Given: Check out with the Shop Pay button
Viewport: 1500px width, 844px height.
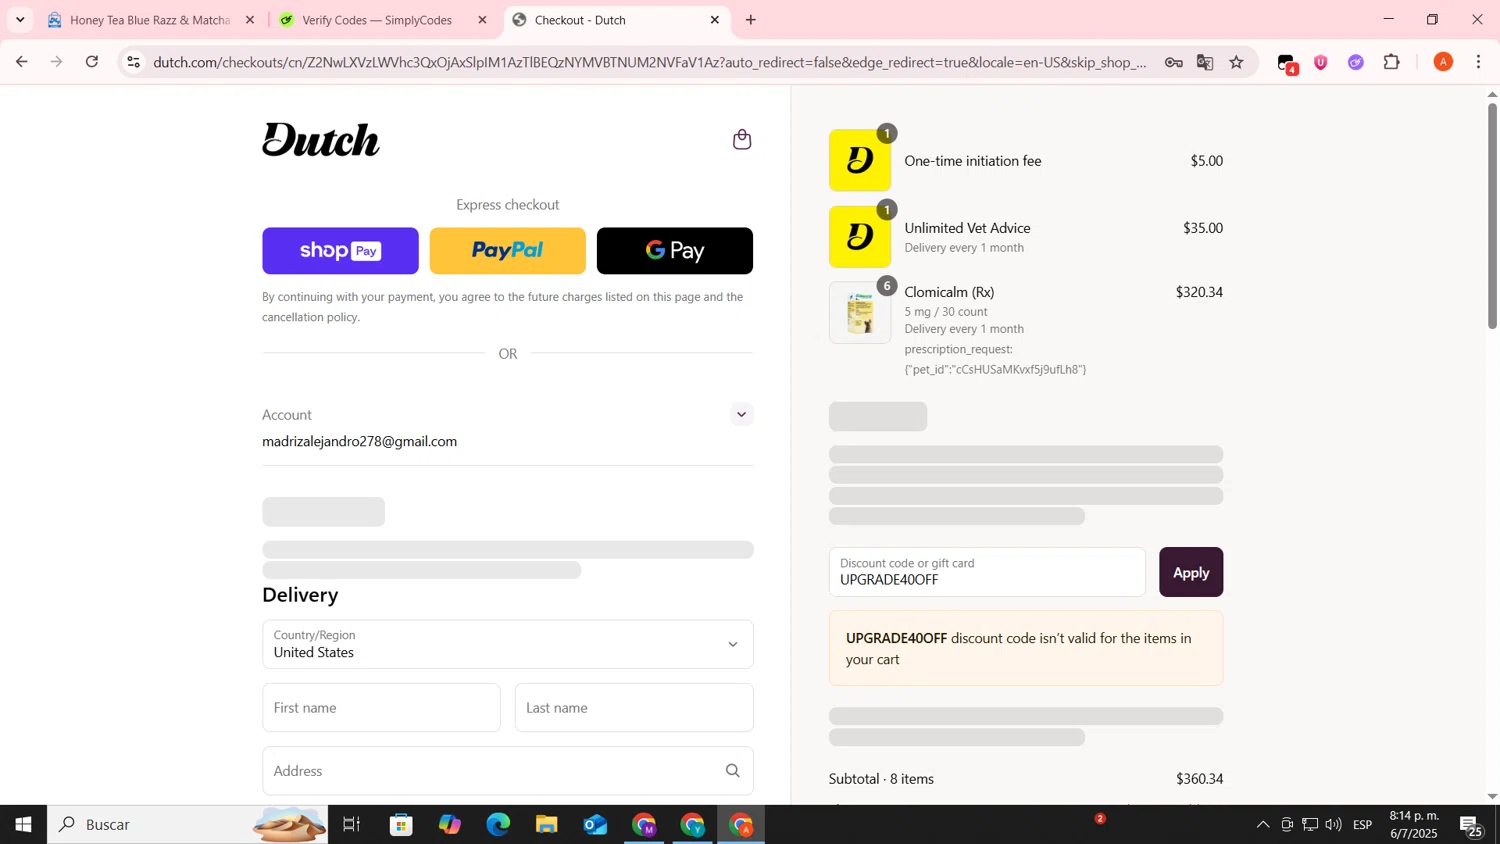Looking at the screenshot, I should click(x=340, y=251).
